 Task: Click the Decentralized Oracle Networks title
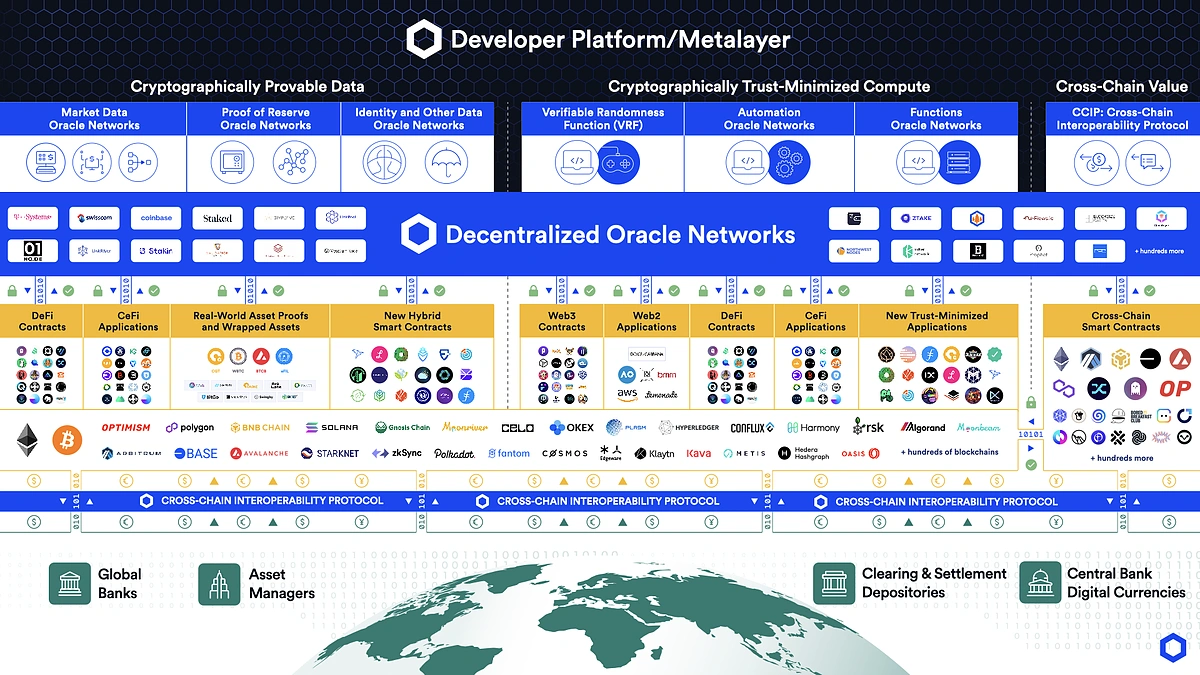click(620, 235)
